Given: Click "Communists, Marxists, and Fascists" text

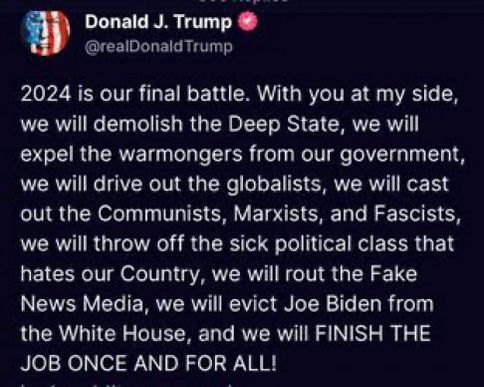Looking at the screenshot, I should pos(279,214).
